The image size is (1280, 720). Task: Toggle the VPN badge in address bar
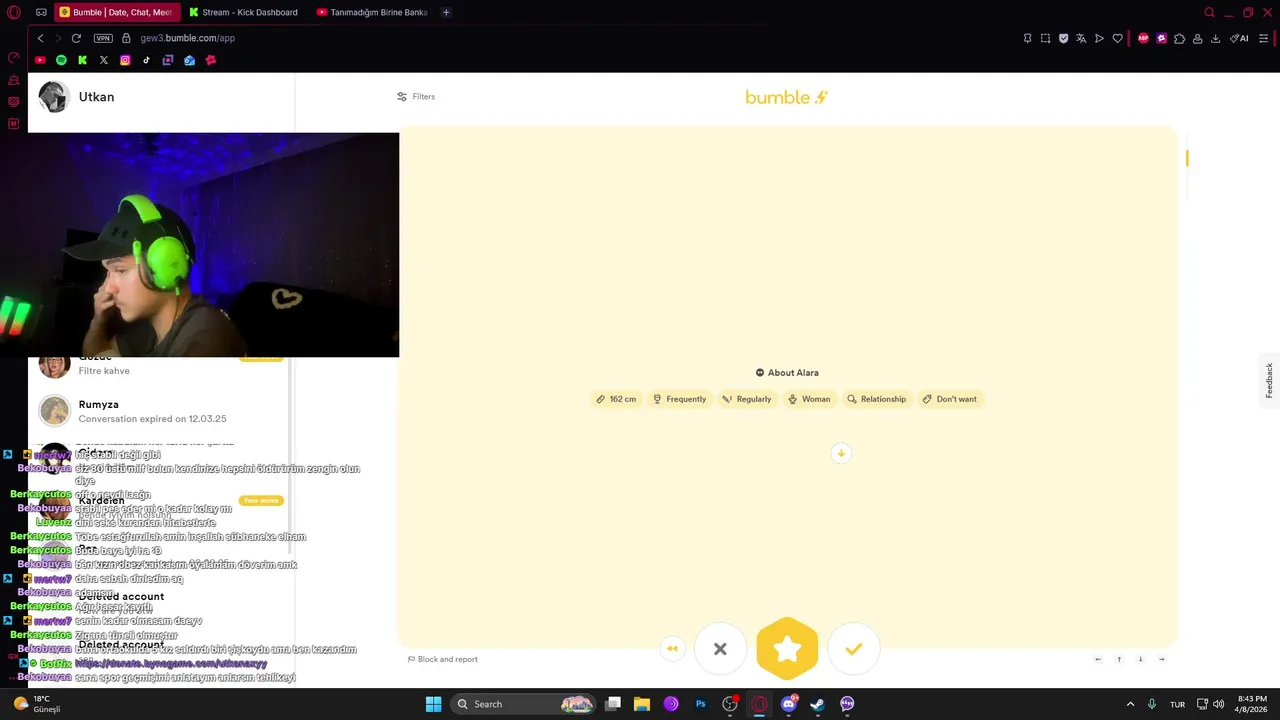tap(103, 38)
